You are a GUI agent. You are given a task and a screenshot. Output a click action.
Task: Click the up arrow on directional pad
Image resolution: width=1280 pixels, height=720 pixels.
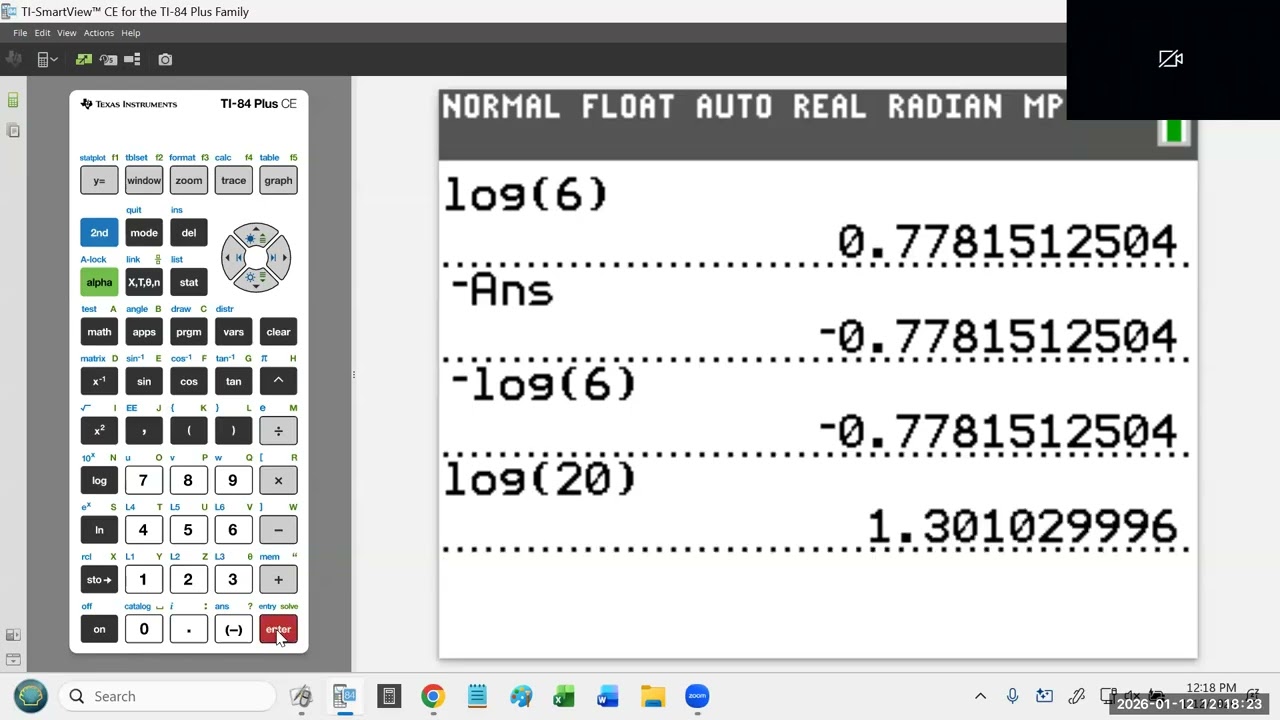point(256,236)
